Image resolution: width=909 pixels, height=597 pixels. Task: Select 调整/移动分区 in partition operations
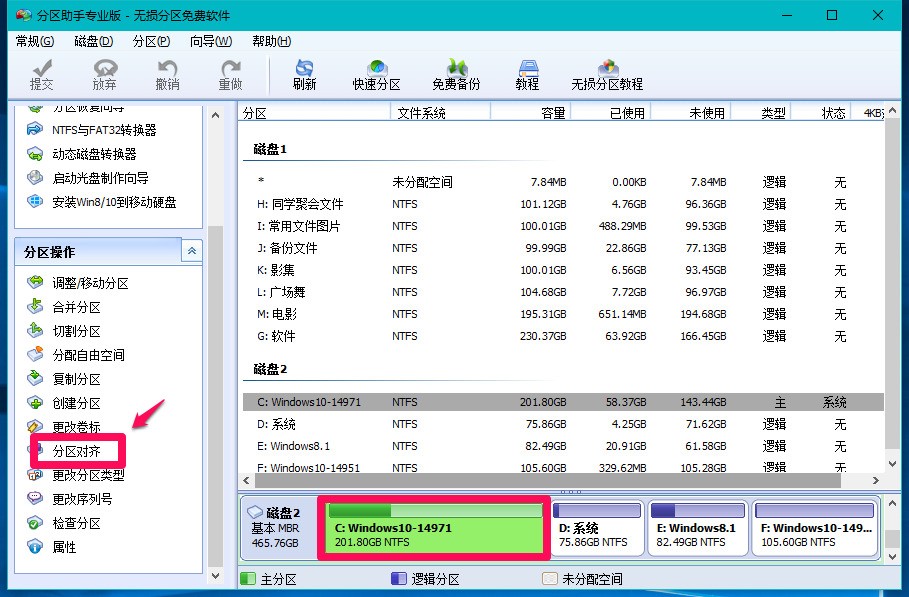[x=78, y=283]
